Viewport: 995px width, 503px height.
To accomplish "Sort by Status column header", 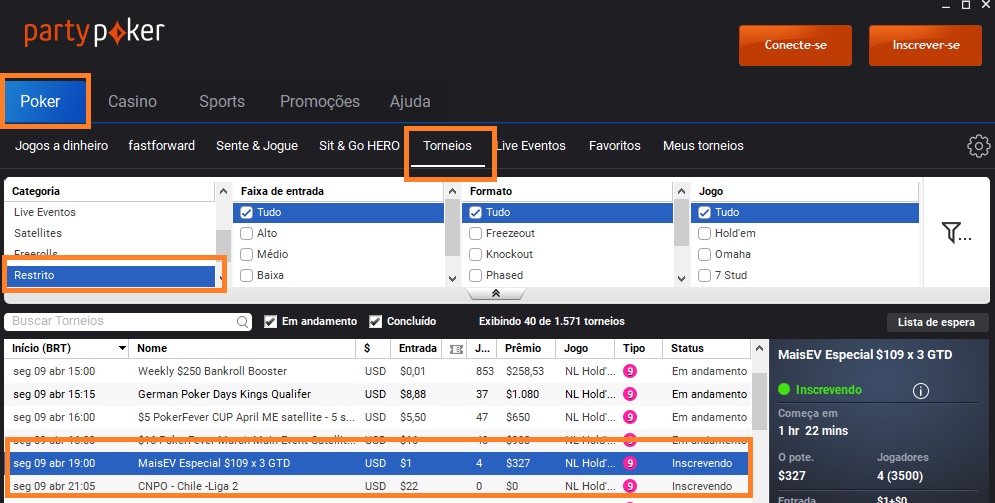I will pyautogui.click(x=687, y=348).
